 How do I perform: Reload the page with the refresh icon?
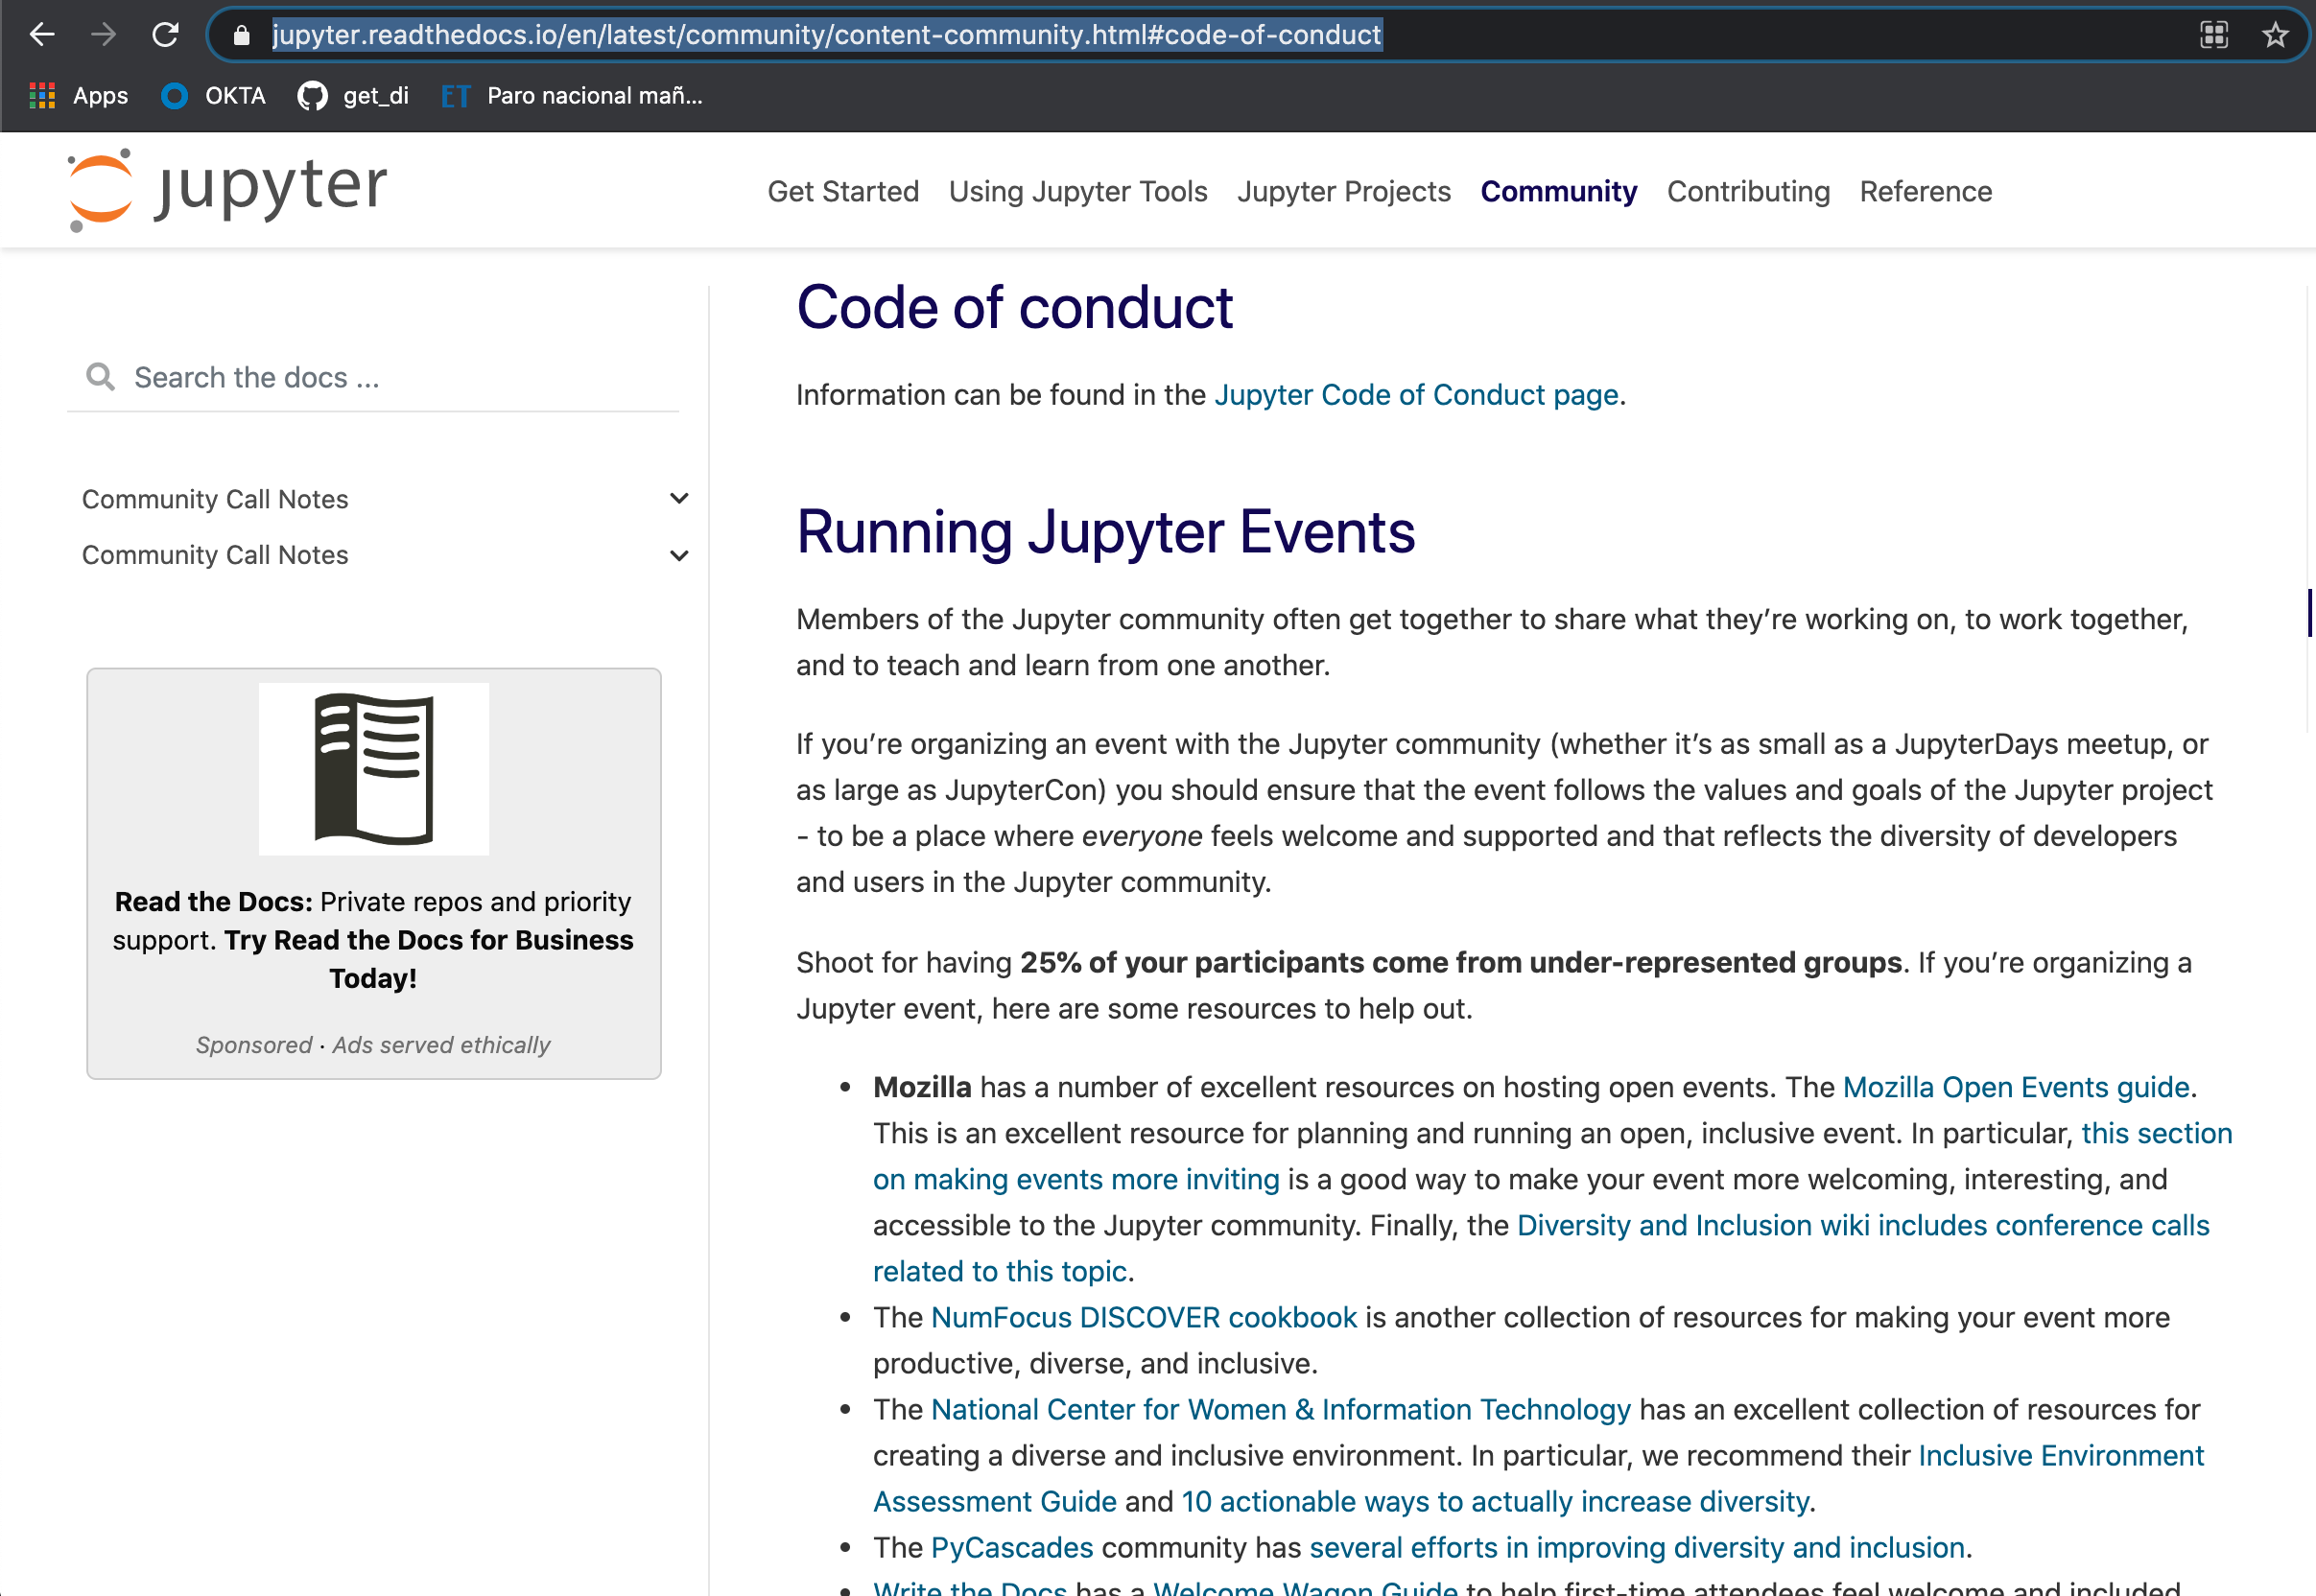pos(165,35)
